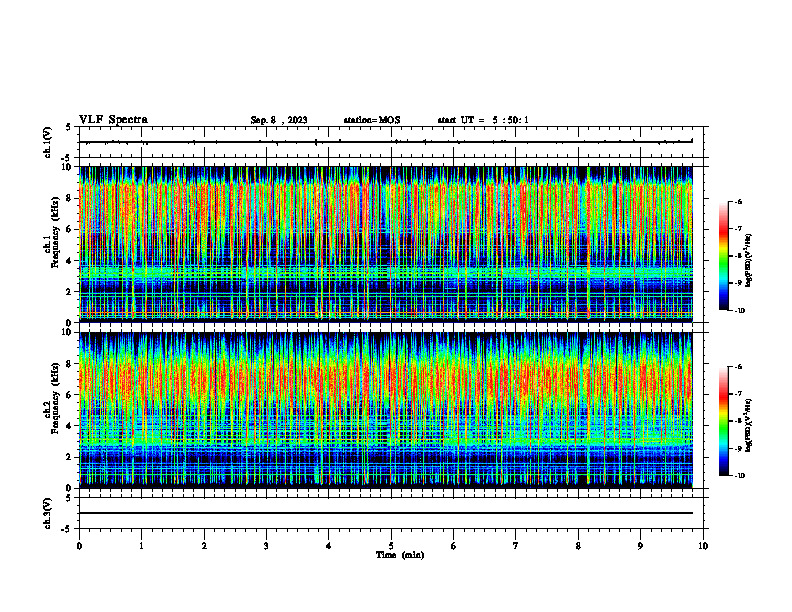The image size is (792, 612).
Task: Click the "1" tick label on the time axis
Action: click(141, 546)
